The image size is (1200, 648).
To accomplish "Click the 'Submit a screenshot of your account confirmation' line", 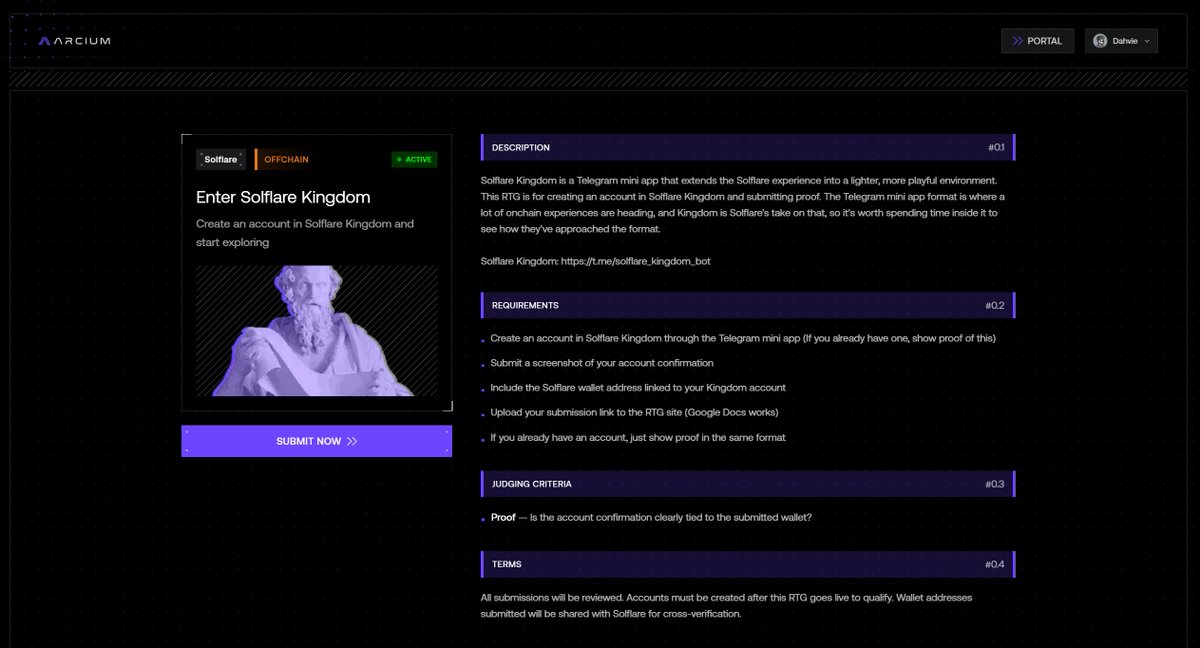I will 602,363.
